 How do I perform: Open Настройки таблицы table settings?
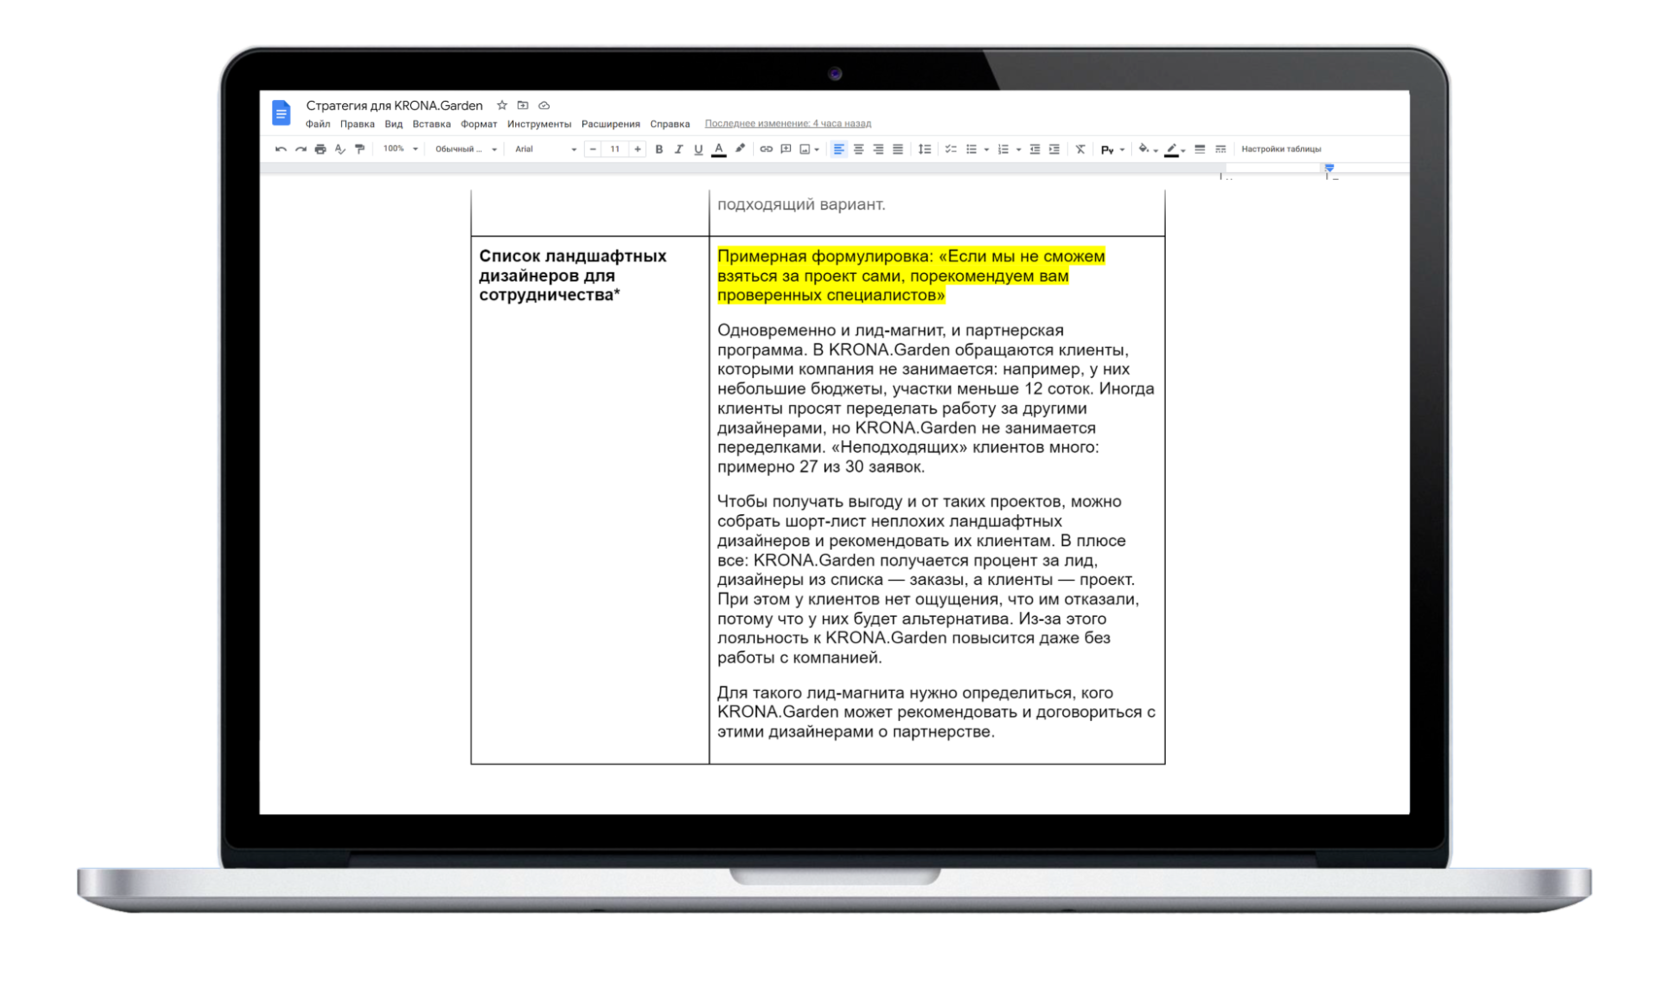[1281, 149]
